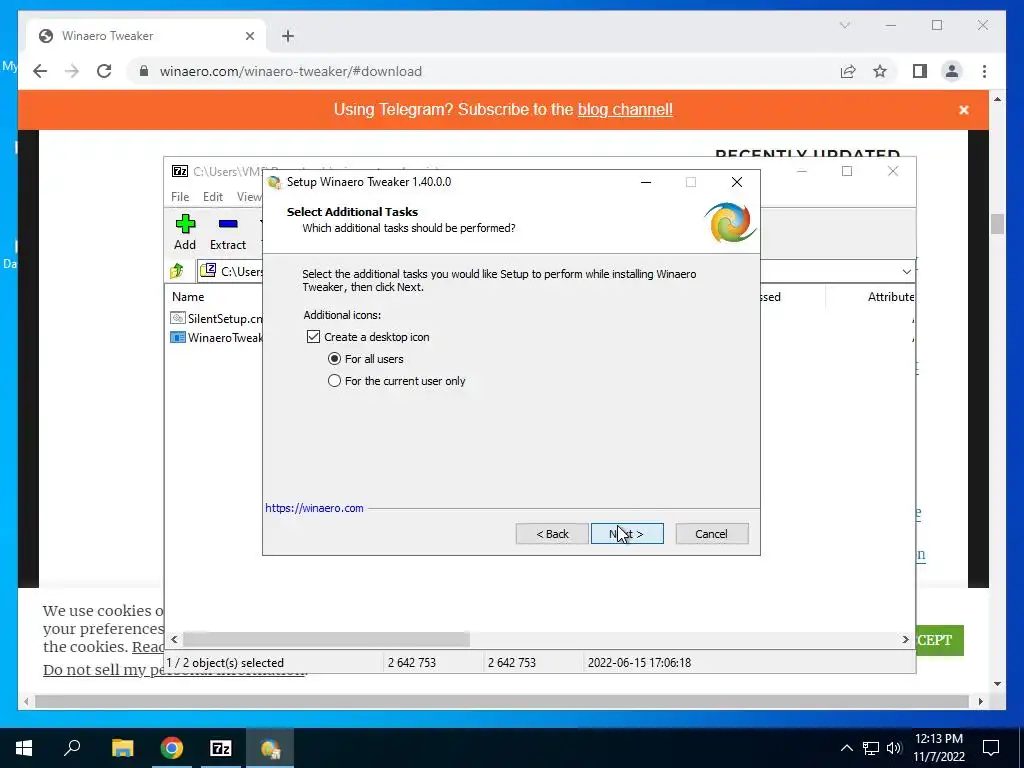
Task: Click the Extract icon in 7-Zip toolbar
Action: [x=228, y=224]
